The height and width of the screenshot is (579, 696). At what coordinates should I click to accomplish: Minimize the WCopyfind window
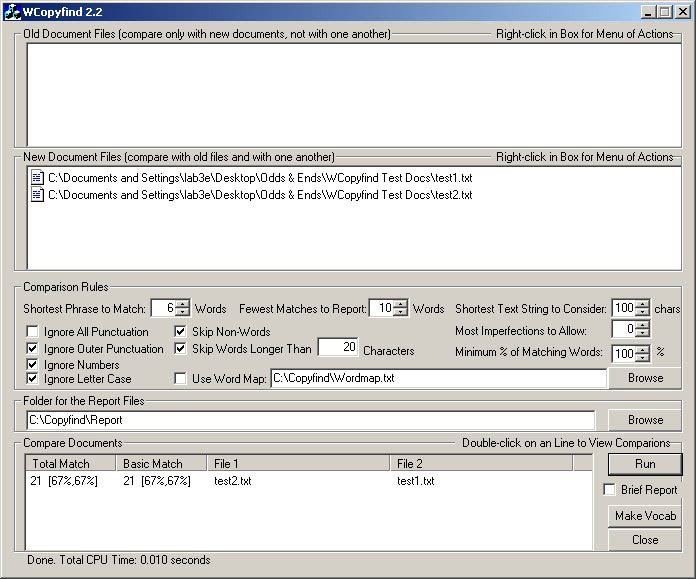pos(649,12)
